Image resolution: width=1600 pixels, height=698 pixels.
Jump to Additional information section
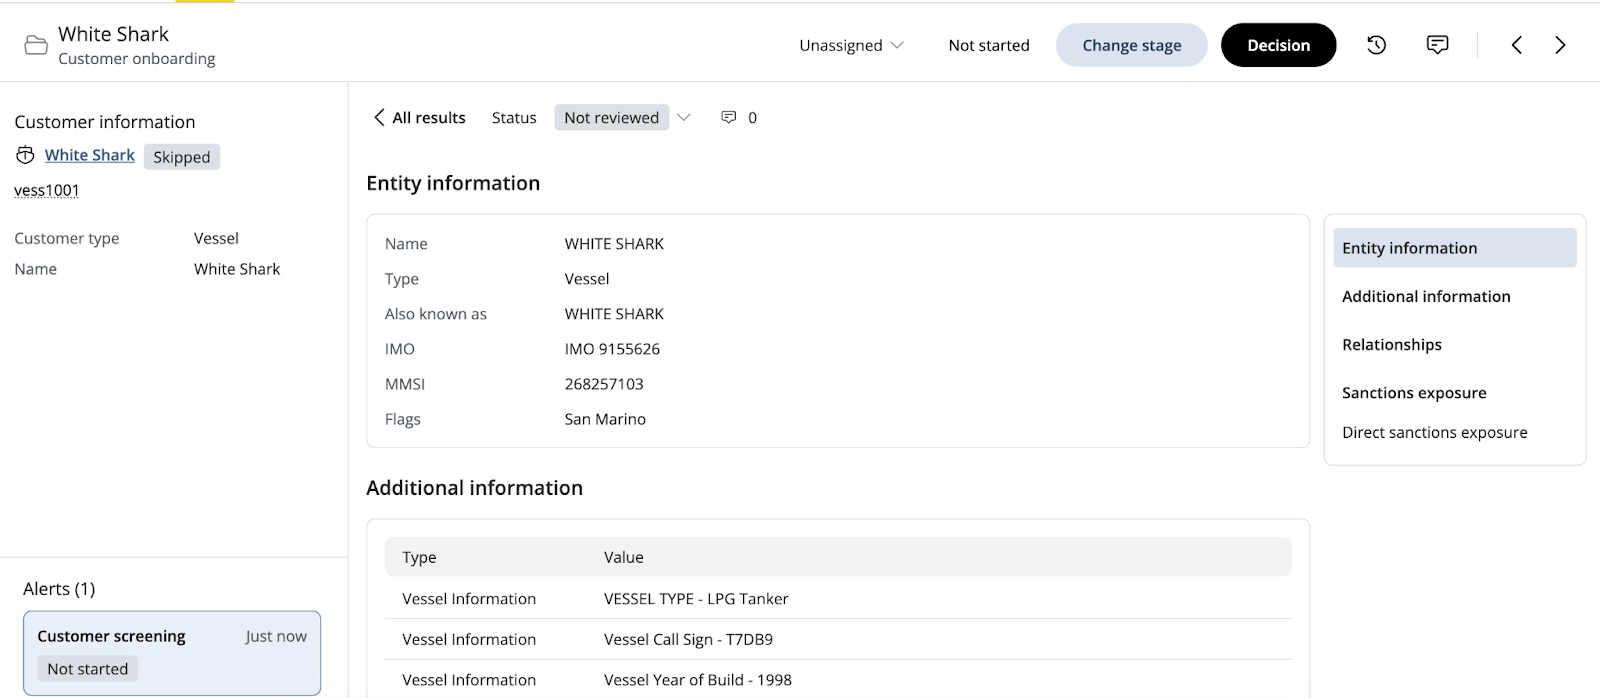(1426, 296)
